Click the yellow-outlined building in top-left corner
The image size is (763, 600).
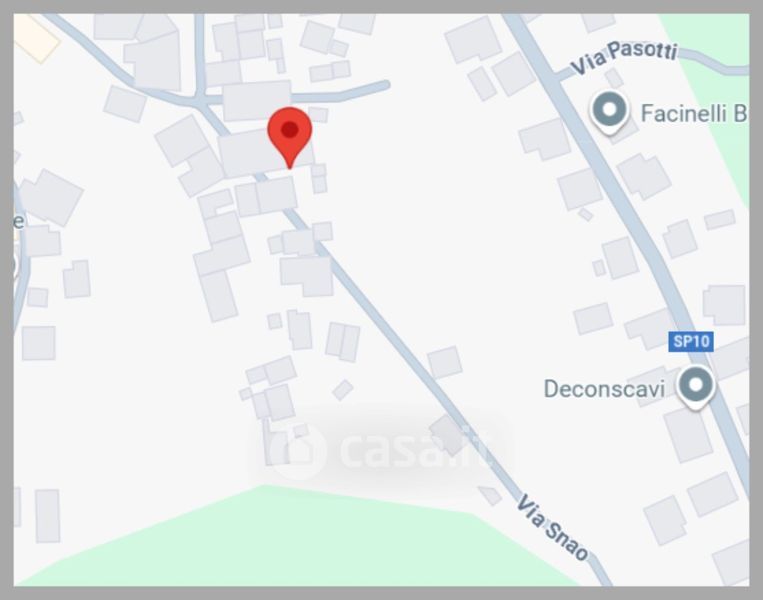point(35,37)
